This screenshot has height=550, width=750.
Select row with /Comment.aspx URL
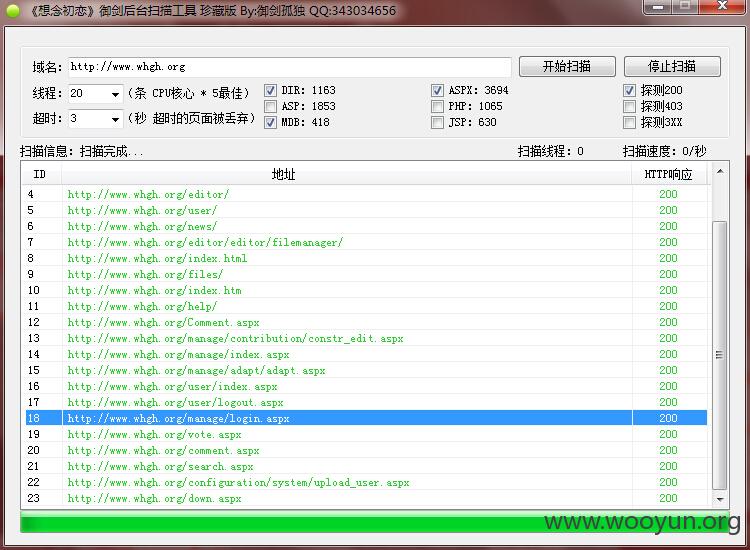click(x=366, y=322)
